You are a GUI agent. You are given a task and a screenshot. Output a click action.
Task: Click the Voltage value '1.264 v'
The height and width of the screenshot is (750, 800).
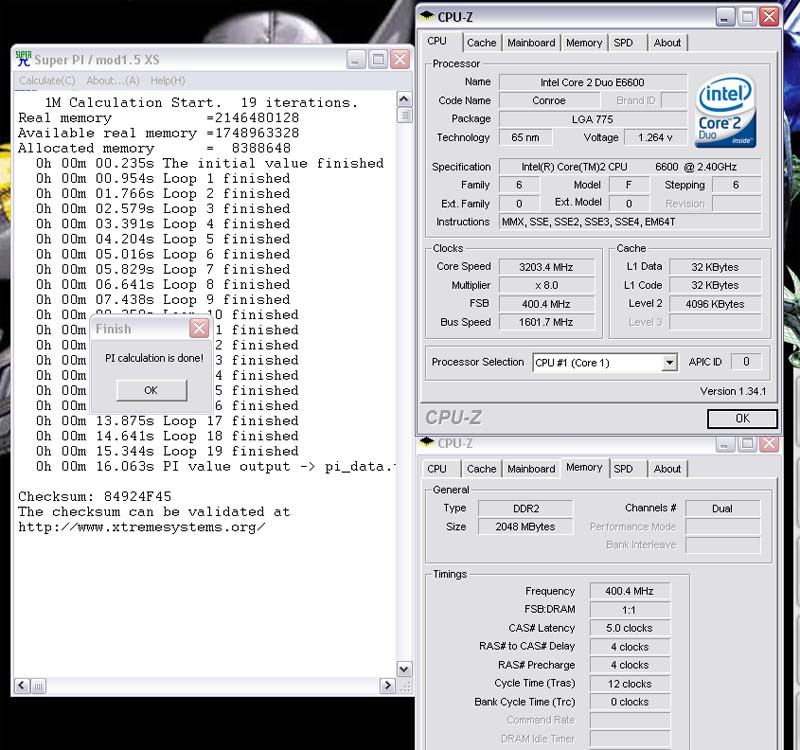click(x=656, y=138)
